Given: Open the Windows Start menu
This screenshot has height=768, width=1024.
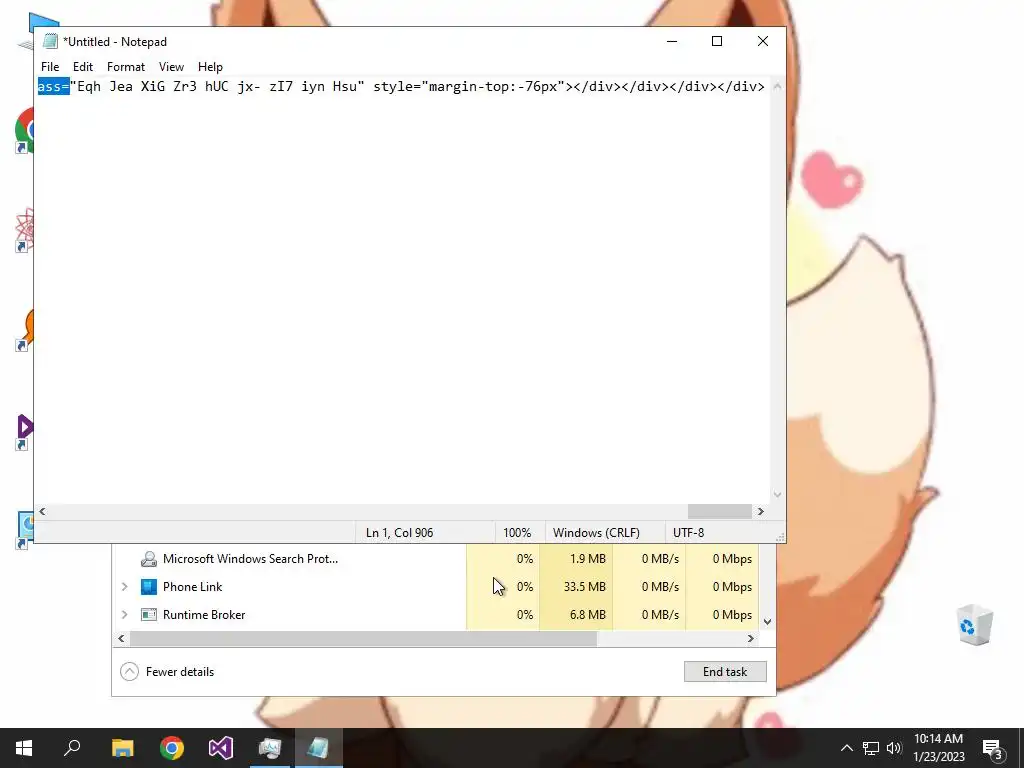Looking at the screenshot, I should (24, 748).
